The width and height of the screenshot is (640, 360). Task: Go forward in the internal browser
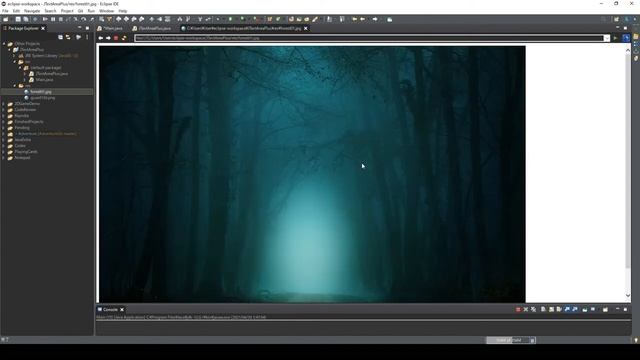click(108, 38)
